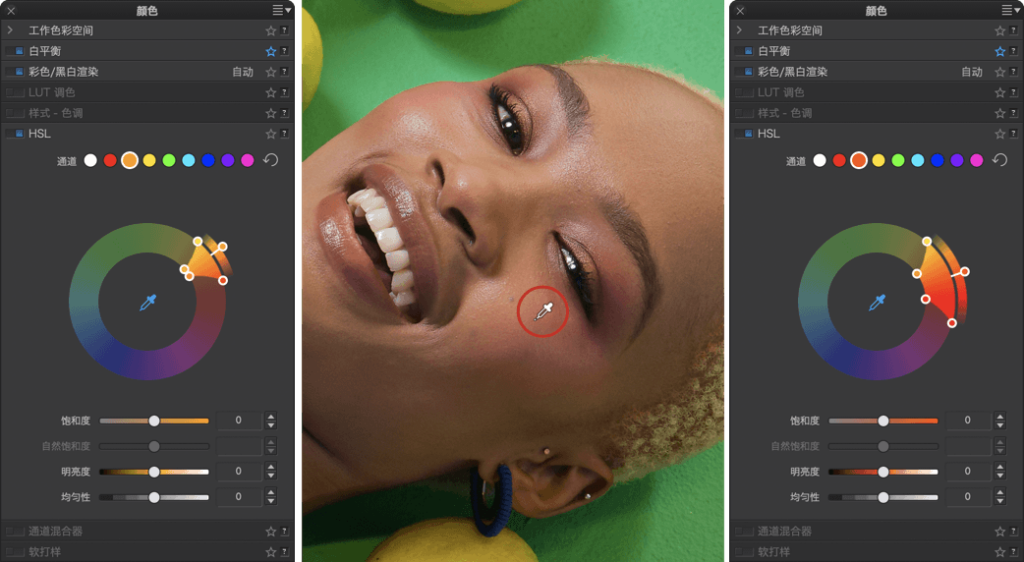Reset HSL channels in left panel
This screenshot has height=562, width=1024.
click(x=270, y=160)
